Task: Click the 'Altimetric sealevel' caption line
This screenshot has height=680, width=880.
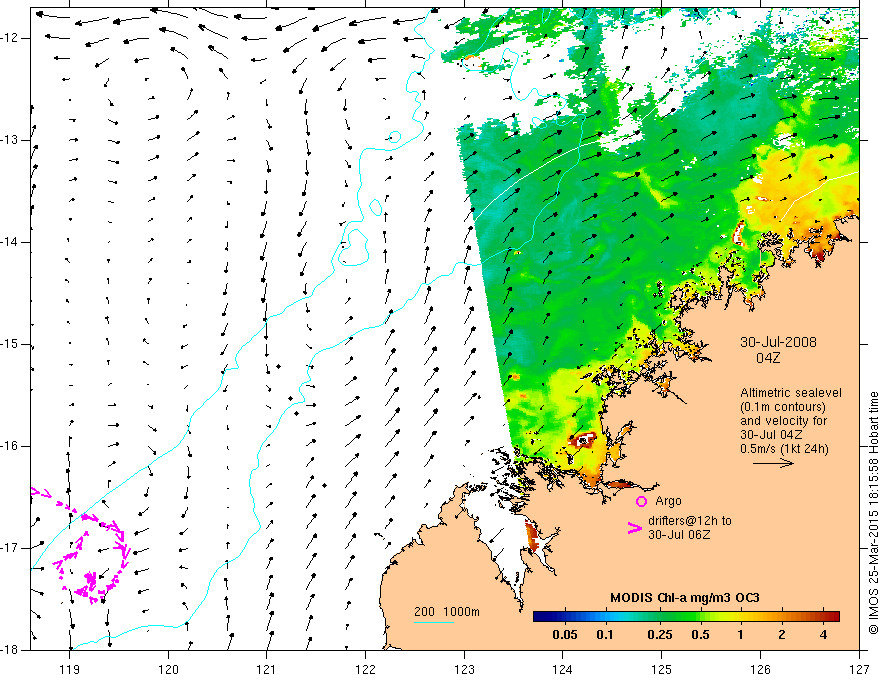Action: 791,393
